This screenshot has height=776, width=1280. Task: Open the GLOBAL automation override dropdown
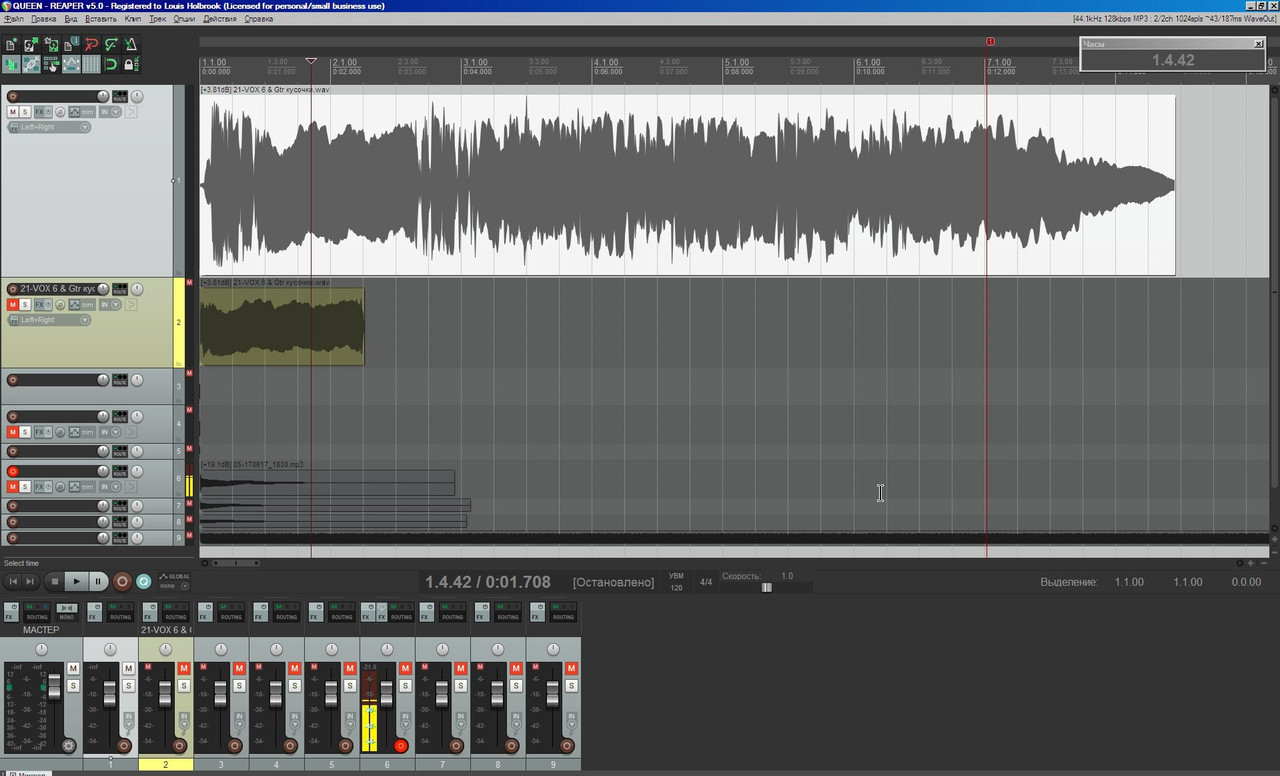pos(174,581)
